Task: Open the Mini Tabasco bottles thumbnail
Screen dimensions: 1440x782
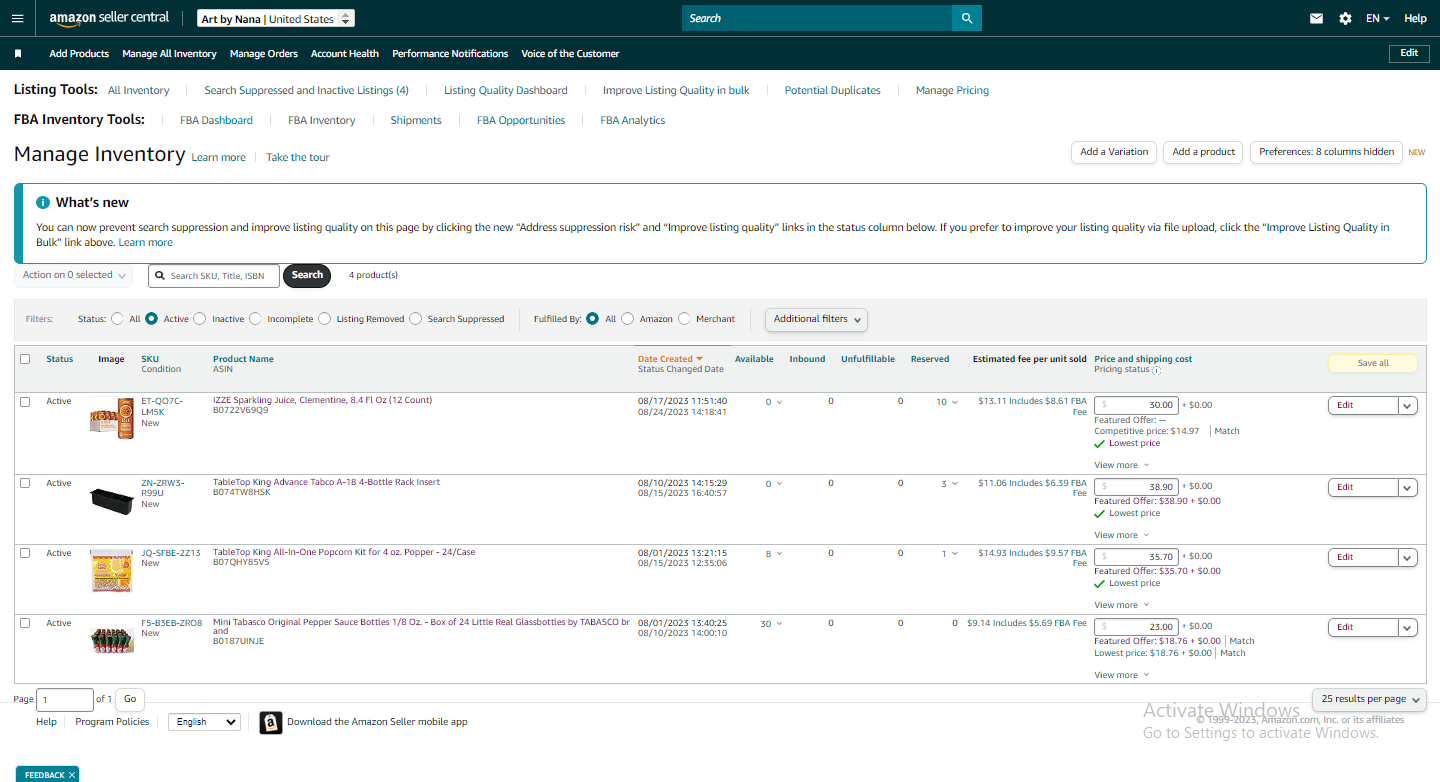Action: click(x=111, y=640)
